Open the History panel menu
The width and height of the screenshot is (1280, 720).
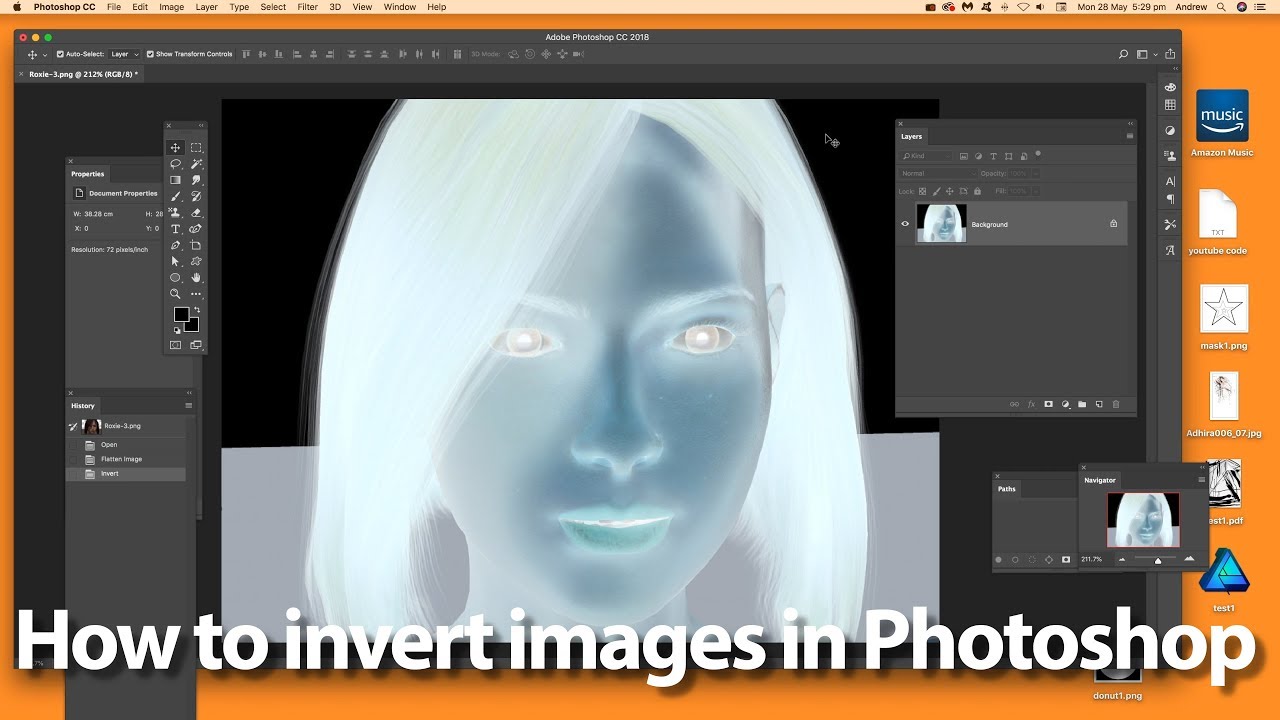(x=188, y=406)
